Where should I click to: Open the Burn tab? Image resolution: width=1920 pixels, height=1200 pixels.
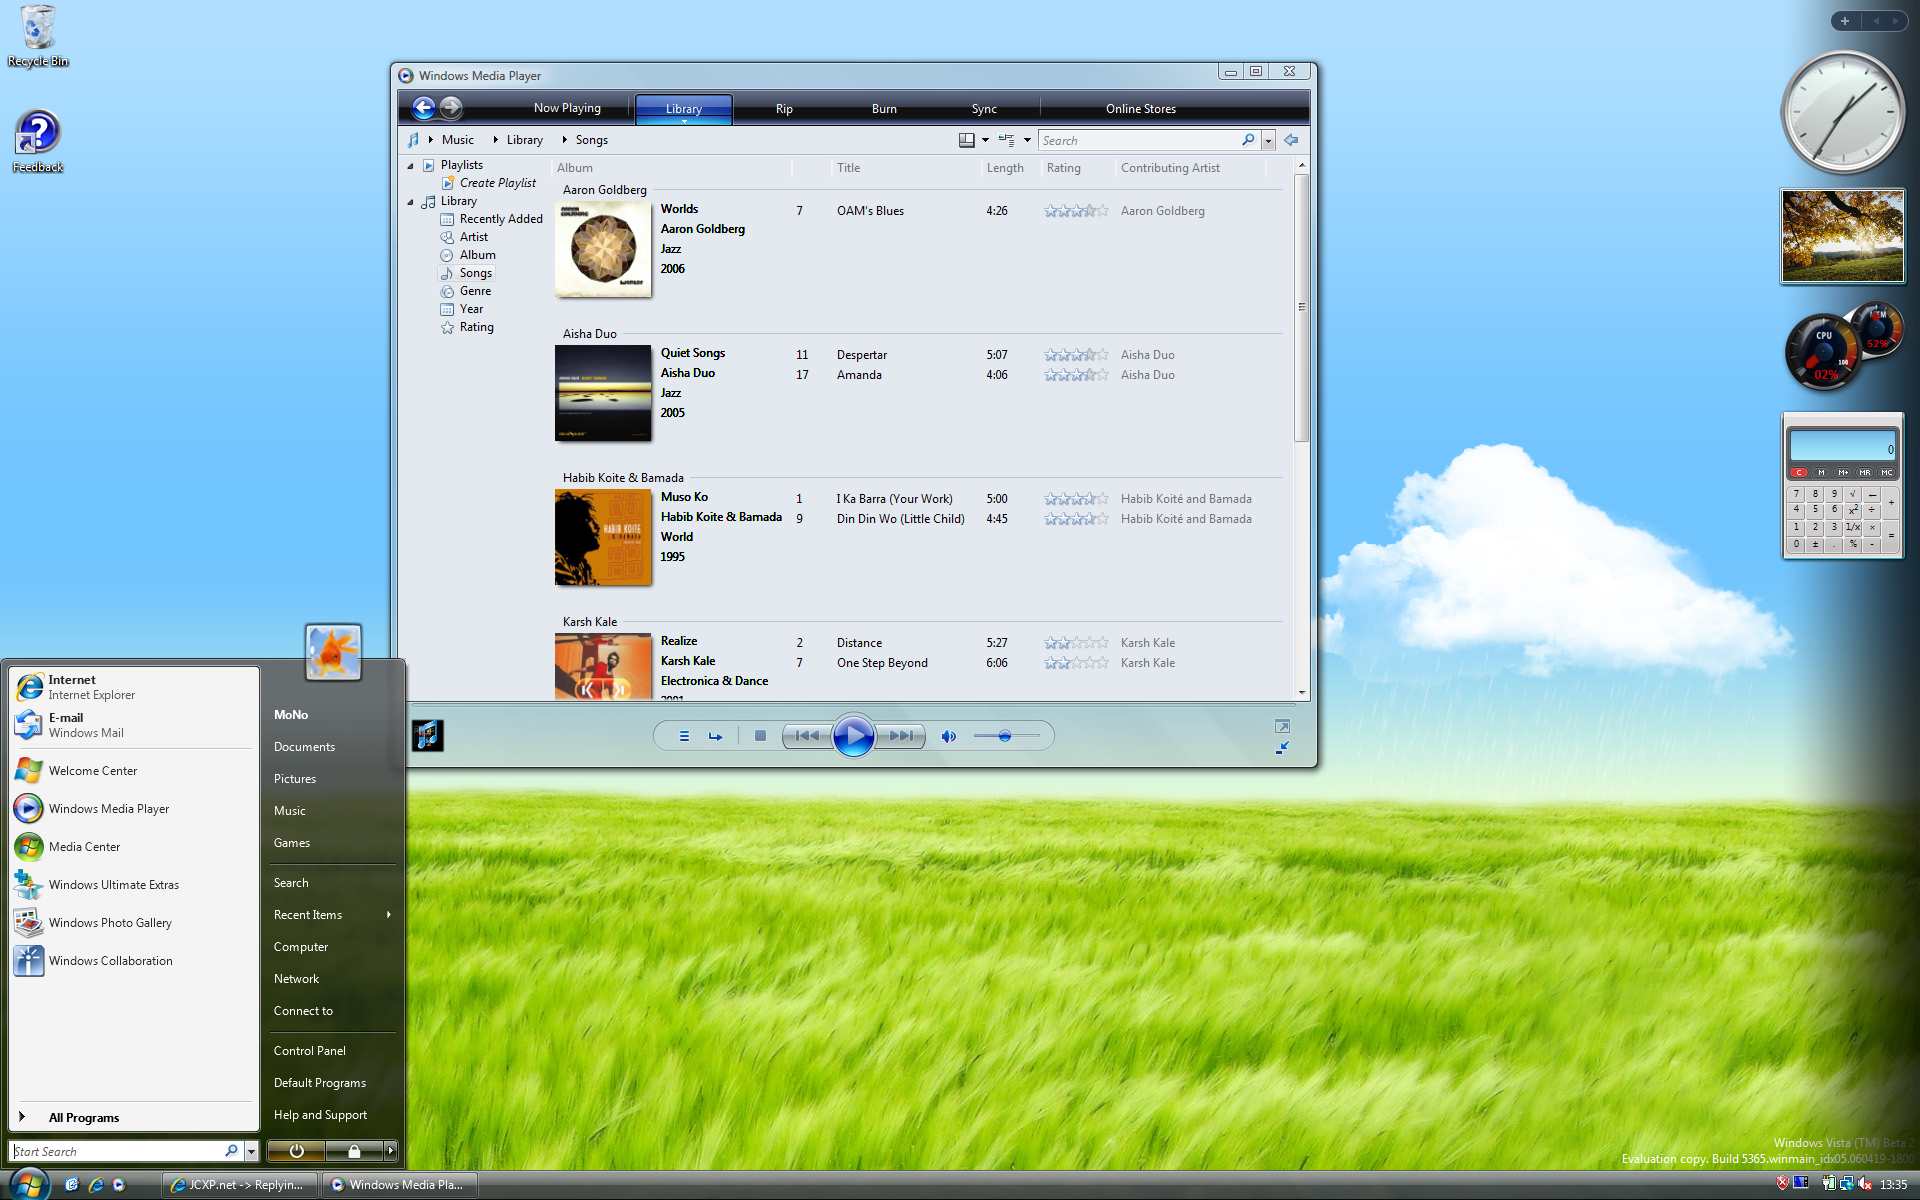point(884,108)
